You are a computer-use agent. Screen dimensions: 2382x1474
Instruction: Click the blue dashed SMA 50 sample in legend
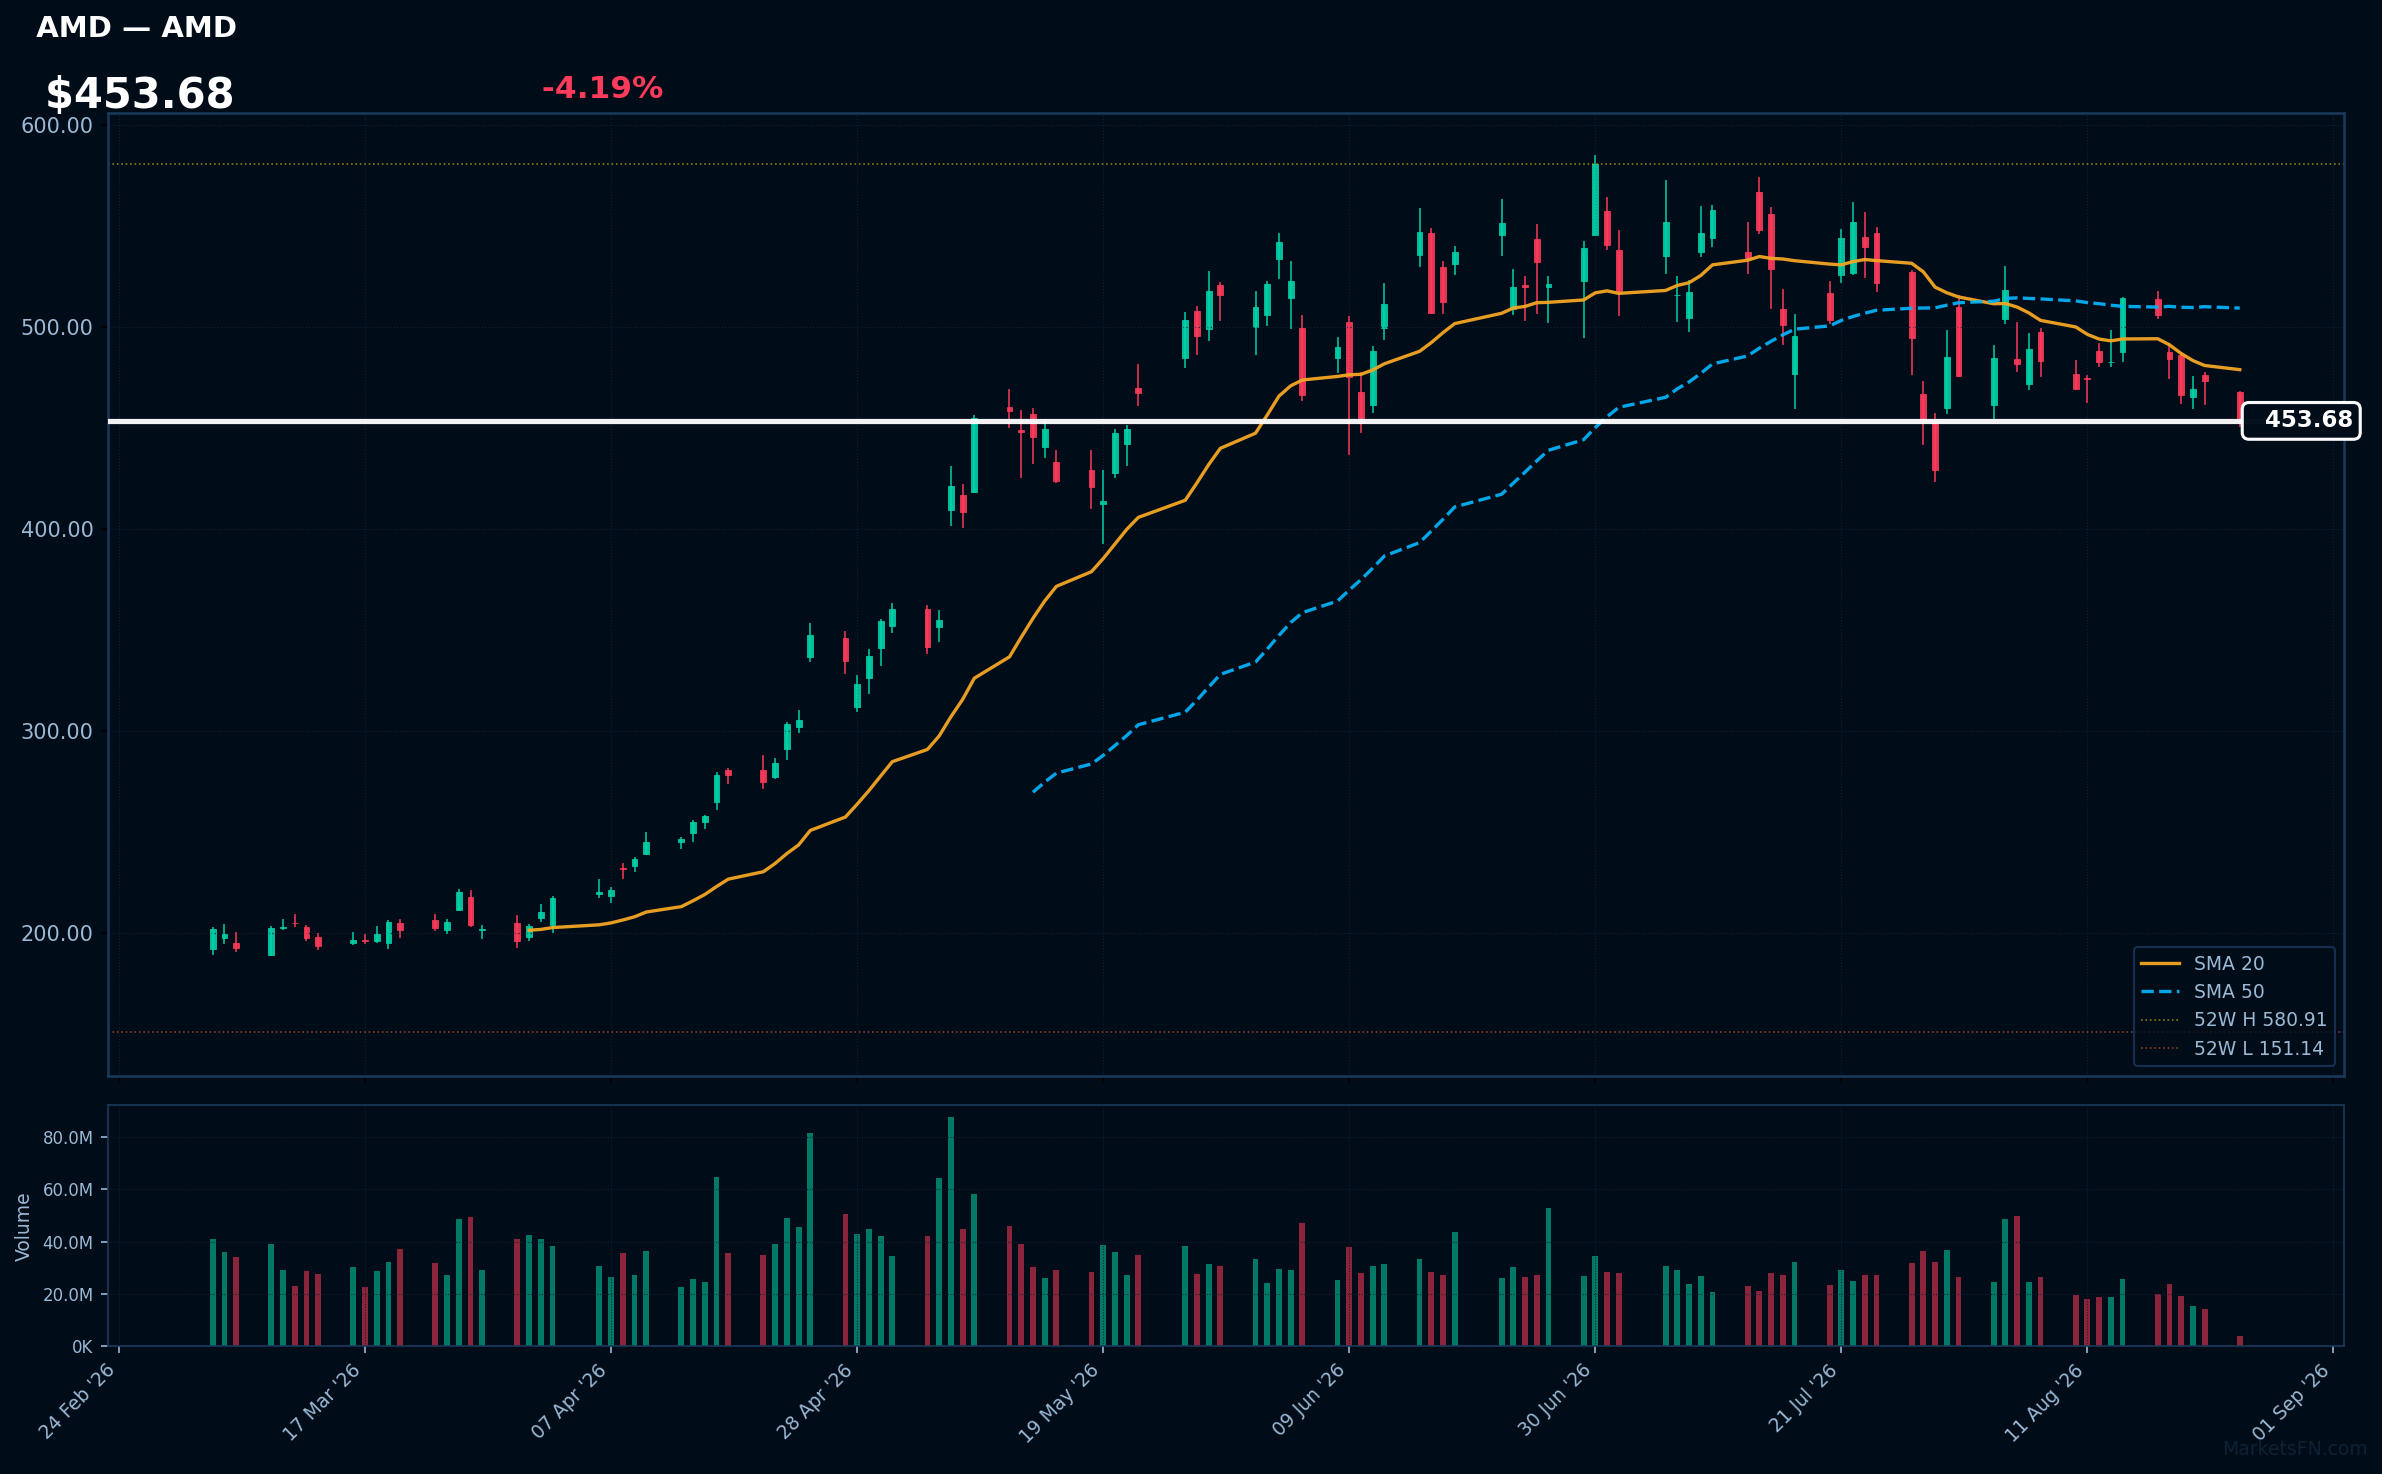pos(2160,992)
